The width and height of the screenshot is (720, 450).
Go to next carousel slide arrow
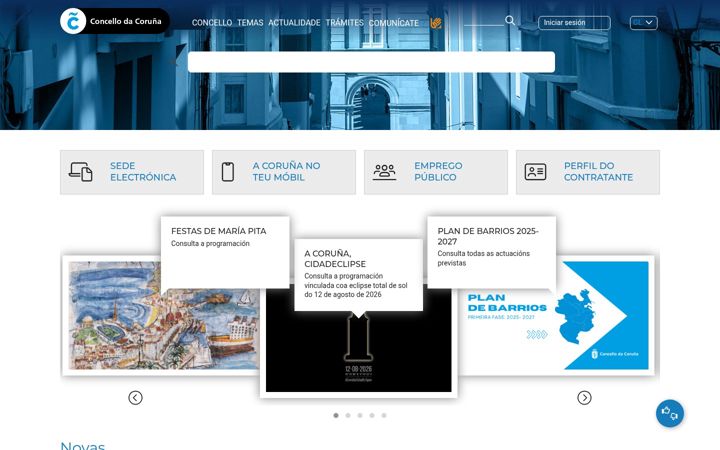[584, 398]
